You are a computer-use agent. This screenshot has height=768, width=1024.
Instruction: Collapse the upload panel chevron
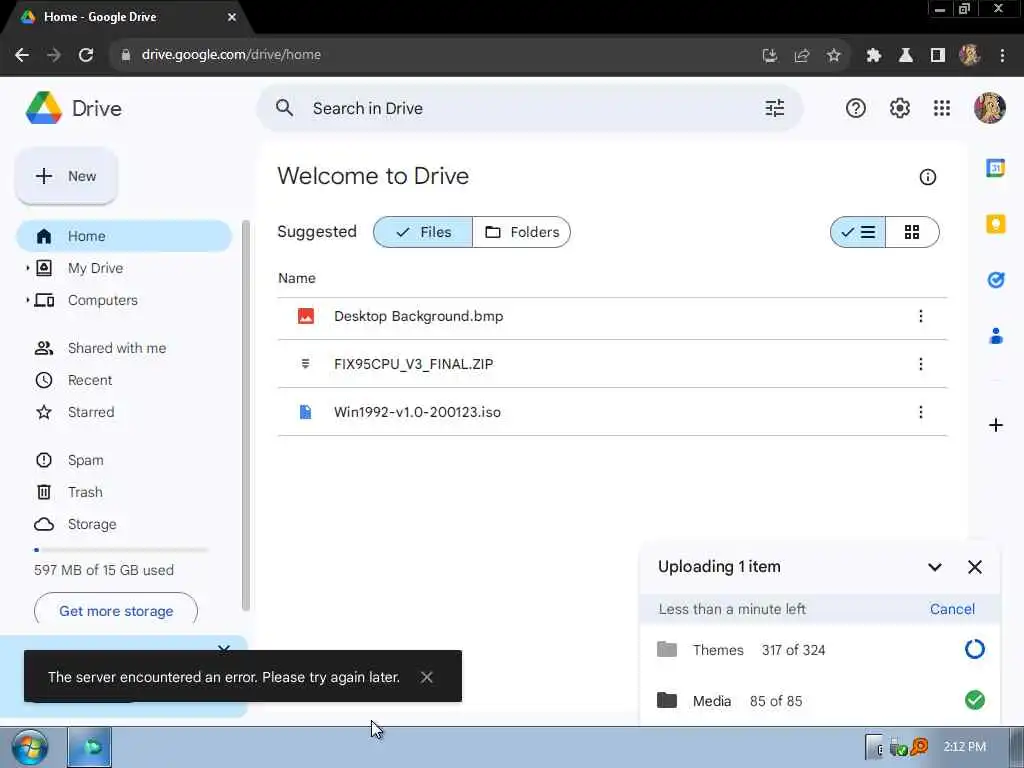coord(935,567)
